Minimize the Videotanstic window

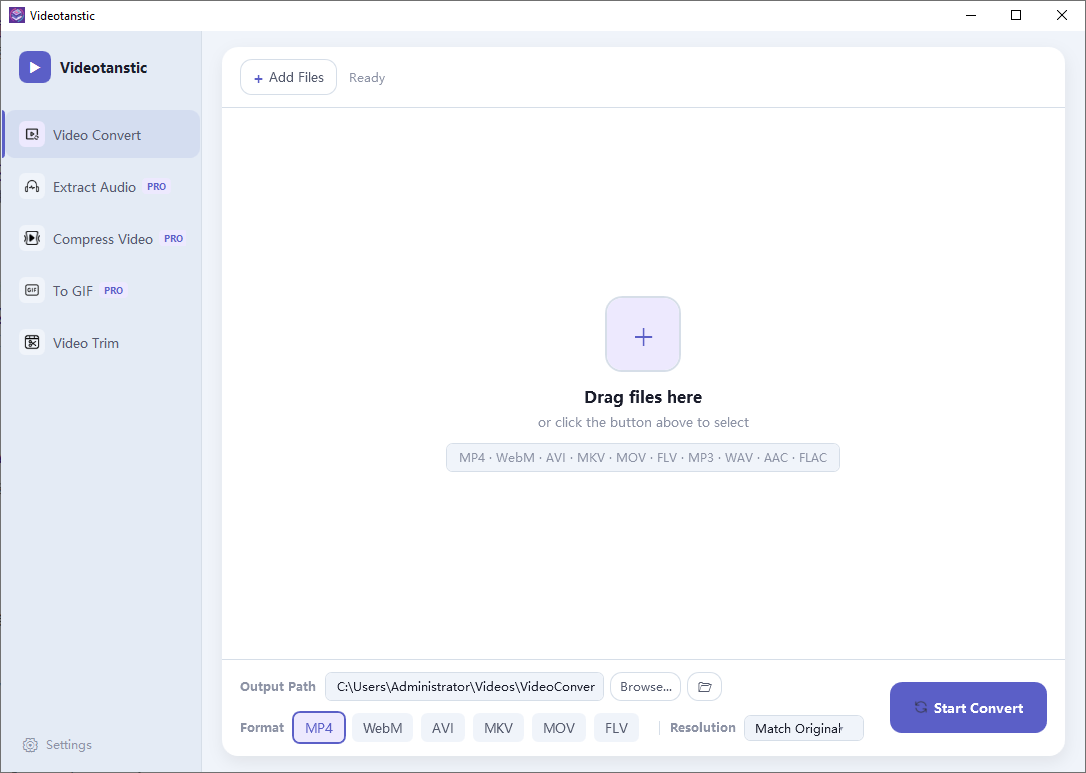(970, 15)
